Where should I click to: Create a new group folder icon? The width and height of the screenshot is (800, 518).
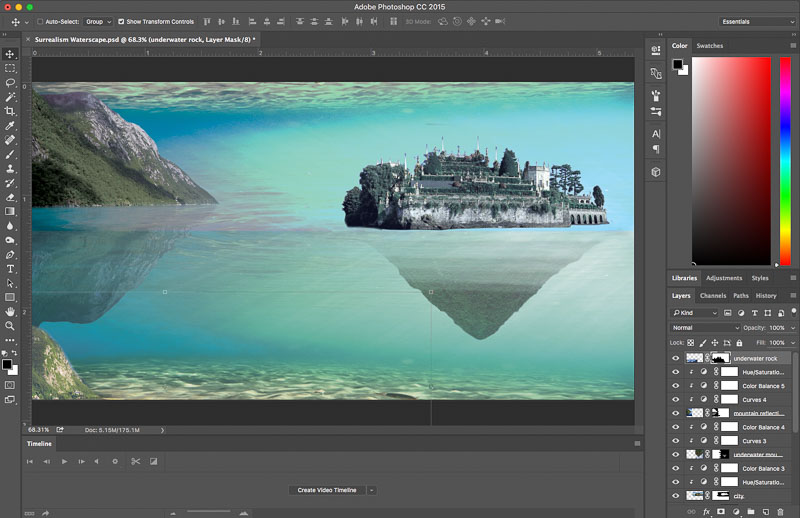(x=751, y=511)
